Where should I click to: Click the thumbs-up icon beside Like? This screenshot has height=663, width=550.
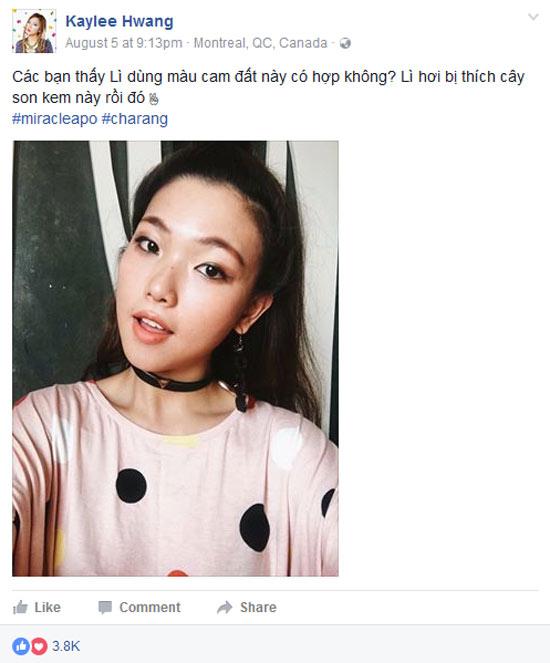coord(20,607)
